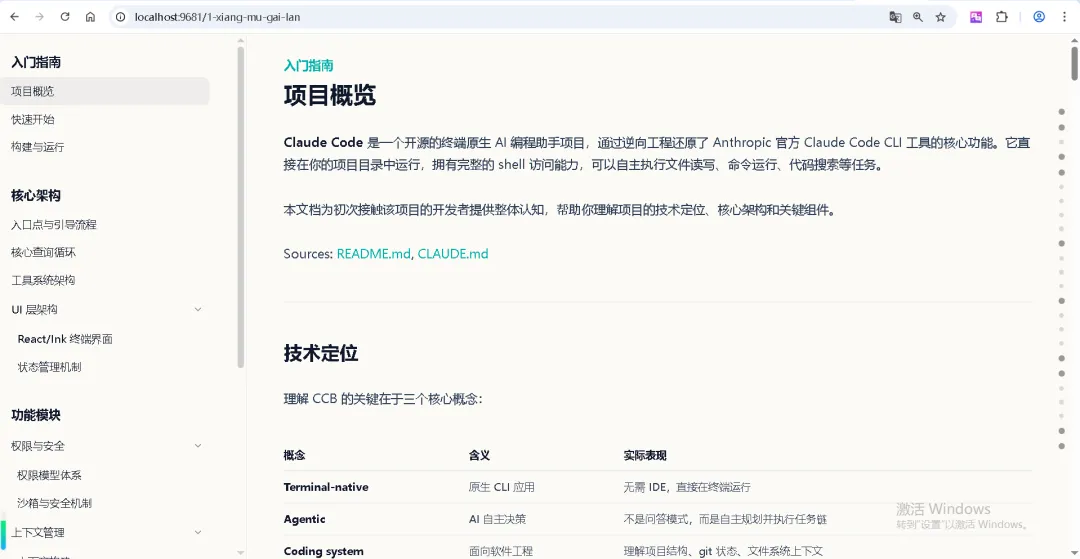Click the Terminal-native table cell
The image size is (1080, 559).
(x=326, y=487)
